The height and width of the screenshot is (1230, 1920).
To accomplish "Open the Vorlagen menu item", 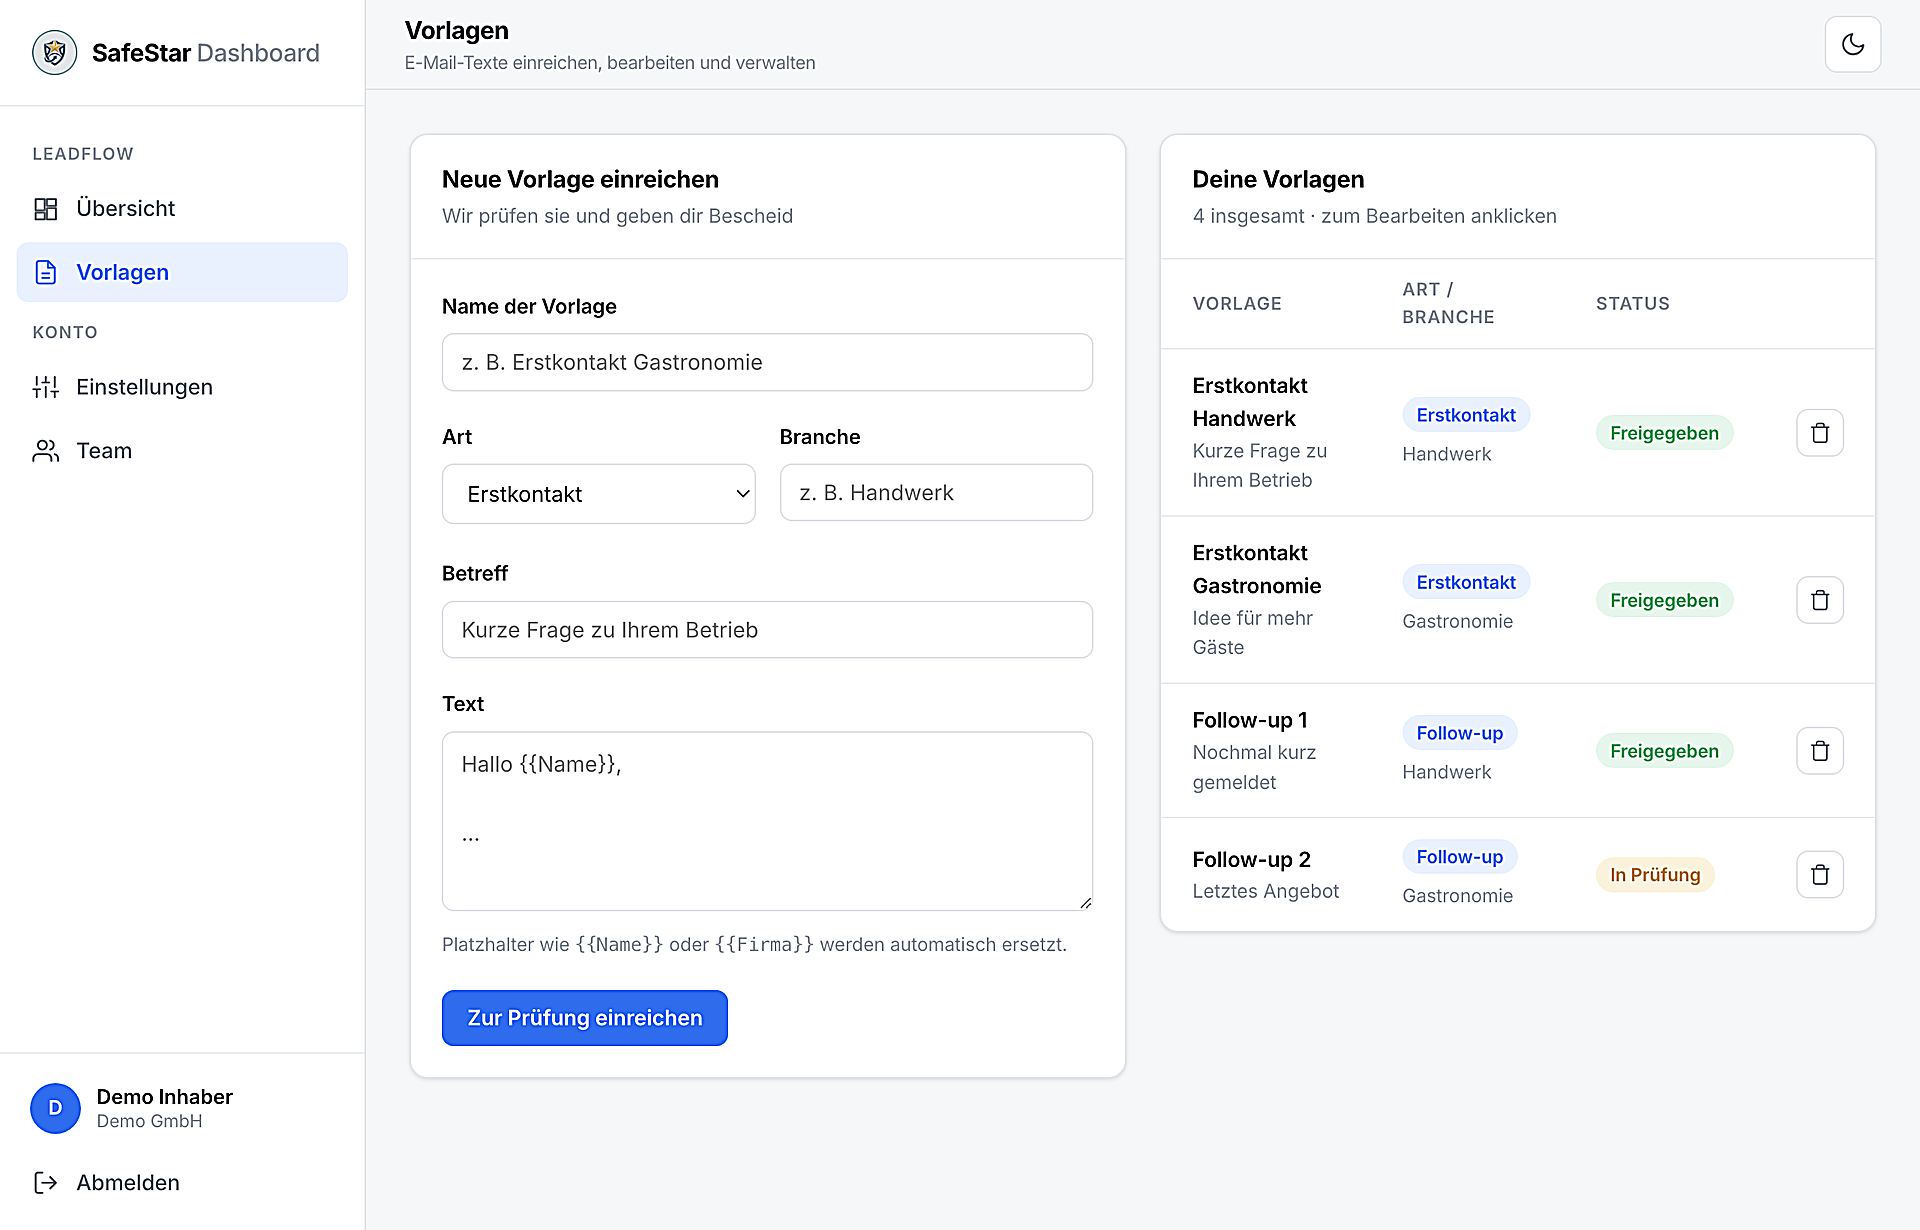I will pyautogui.click(x=182, y=272).
